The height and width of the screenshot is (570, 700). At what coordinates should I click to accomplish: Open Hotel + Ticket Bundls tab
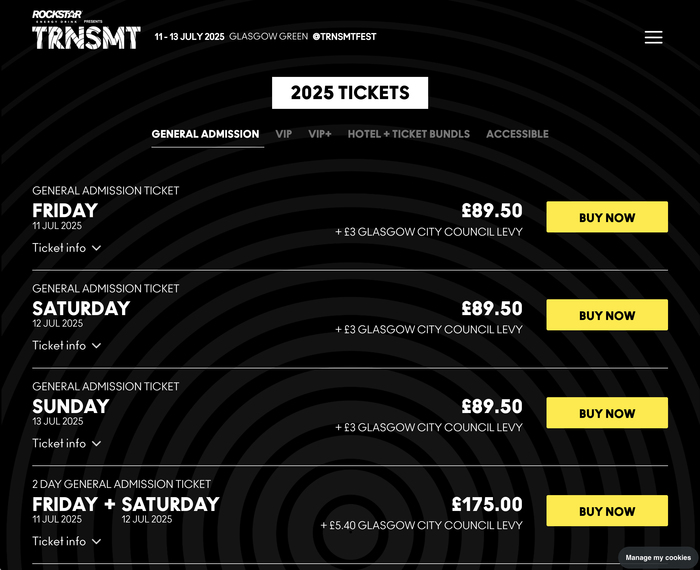point(408,134)
